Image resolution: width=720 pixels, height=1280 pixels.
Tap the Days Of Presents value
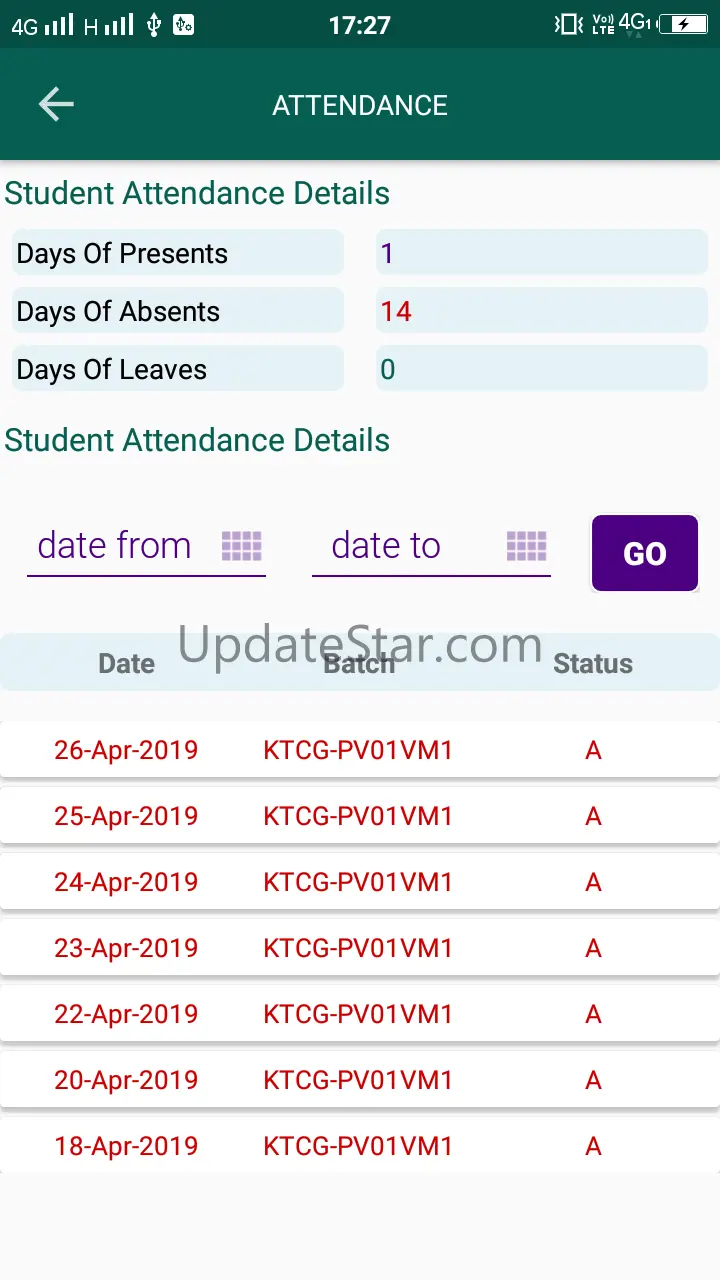point(388,254)
